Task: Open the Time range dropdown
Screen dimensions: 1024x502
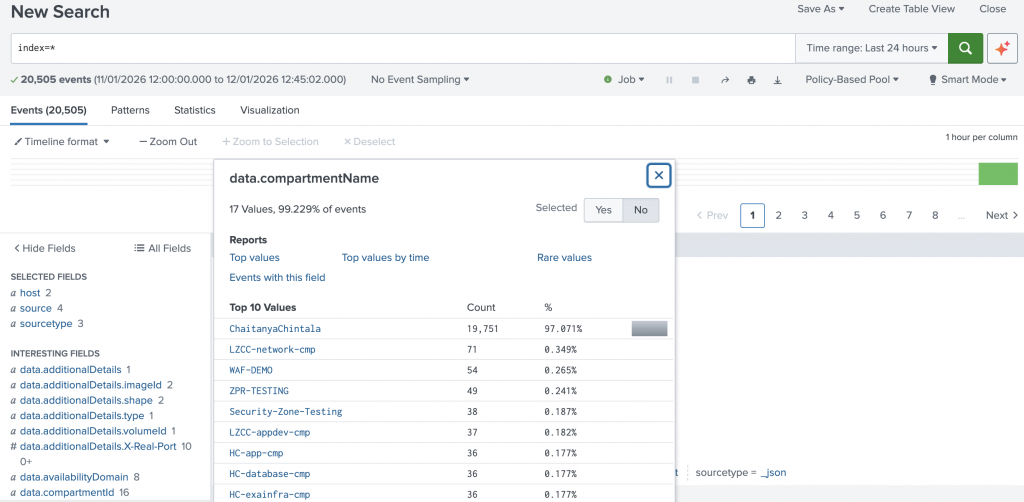Action: tap(871, 48)
